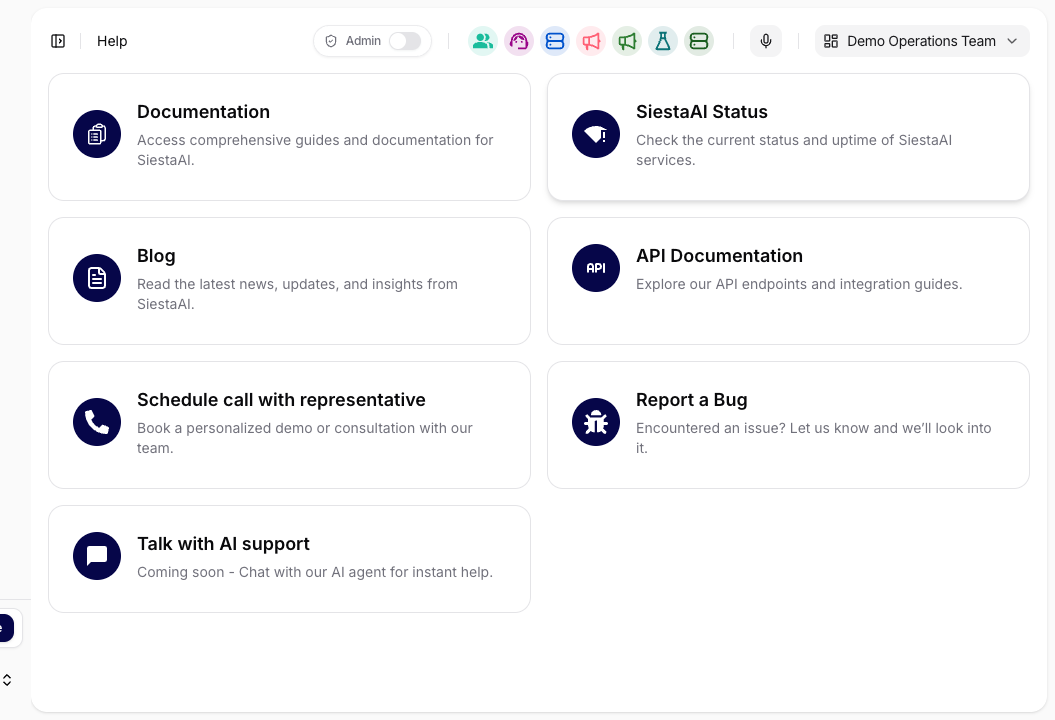Open Schedule call with representative card
Image resolution: width=1055 pixels, height=720 pixels.
(x=289, y=425)
